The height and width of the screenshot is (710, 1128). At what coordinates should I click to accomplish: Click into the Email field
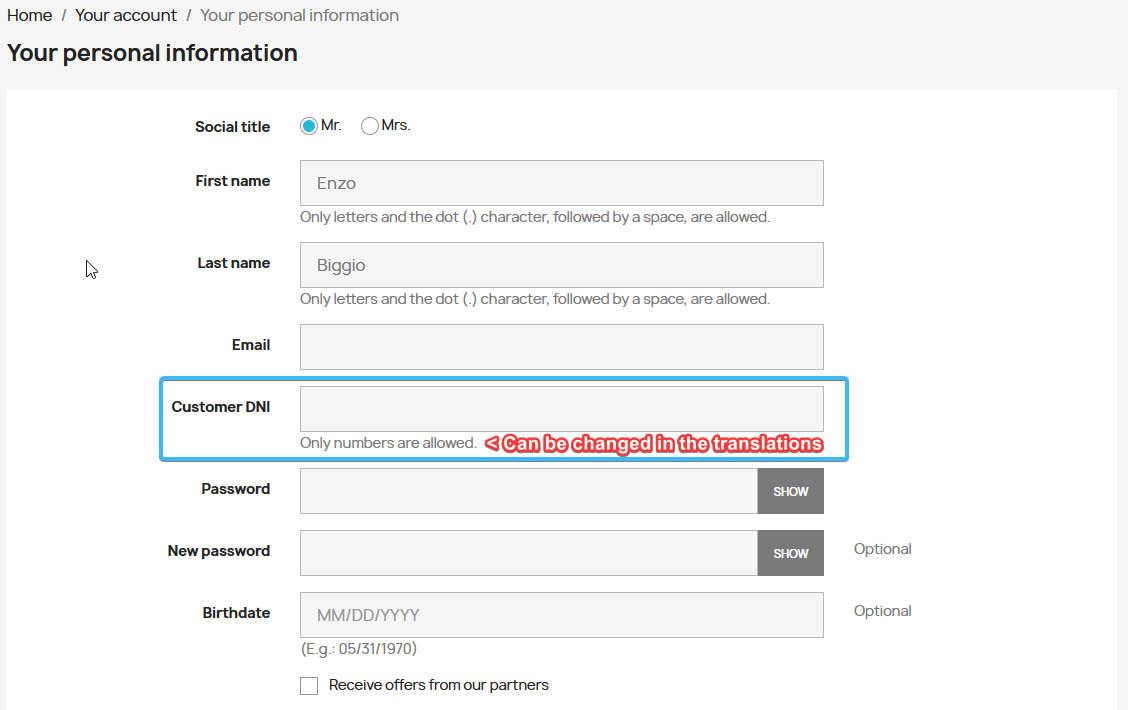click(561, 347)
